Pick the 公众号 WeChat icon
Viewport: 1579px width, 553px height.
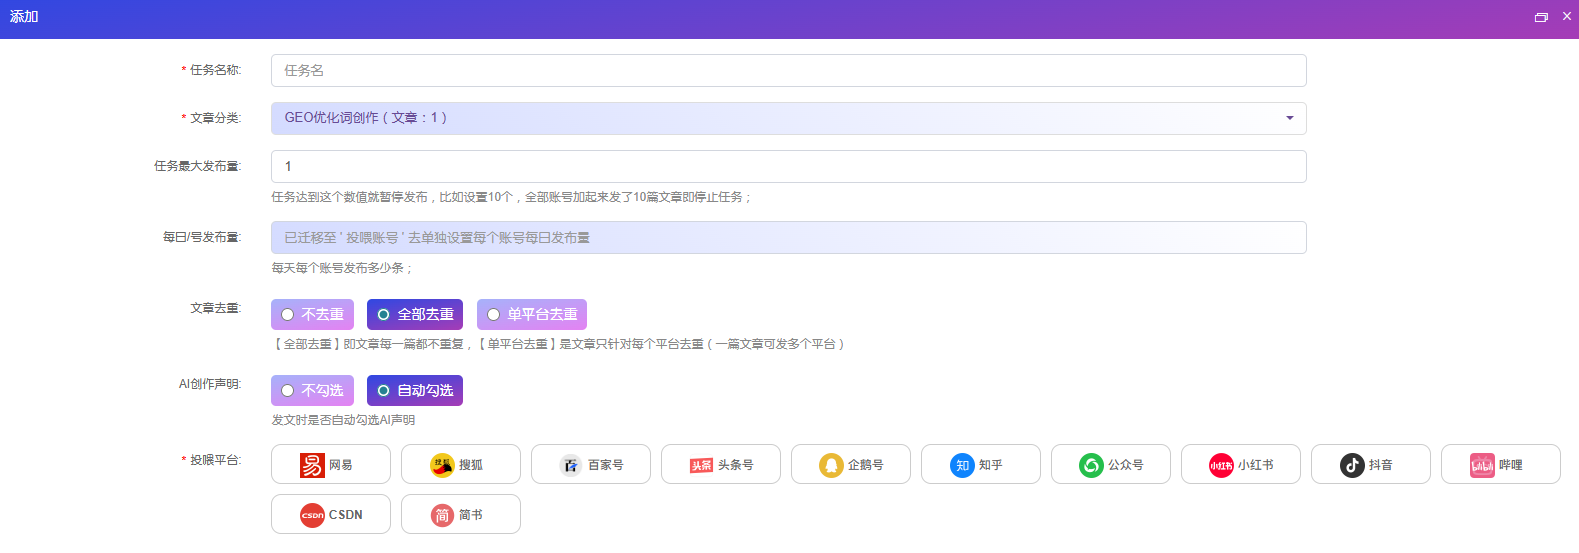pyautogui.click(x=1091, y=465)
